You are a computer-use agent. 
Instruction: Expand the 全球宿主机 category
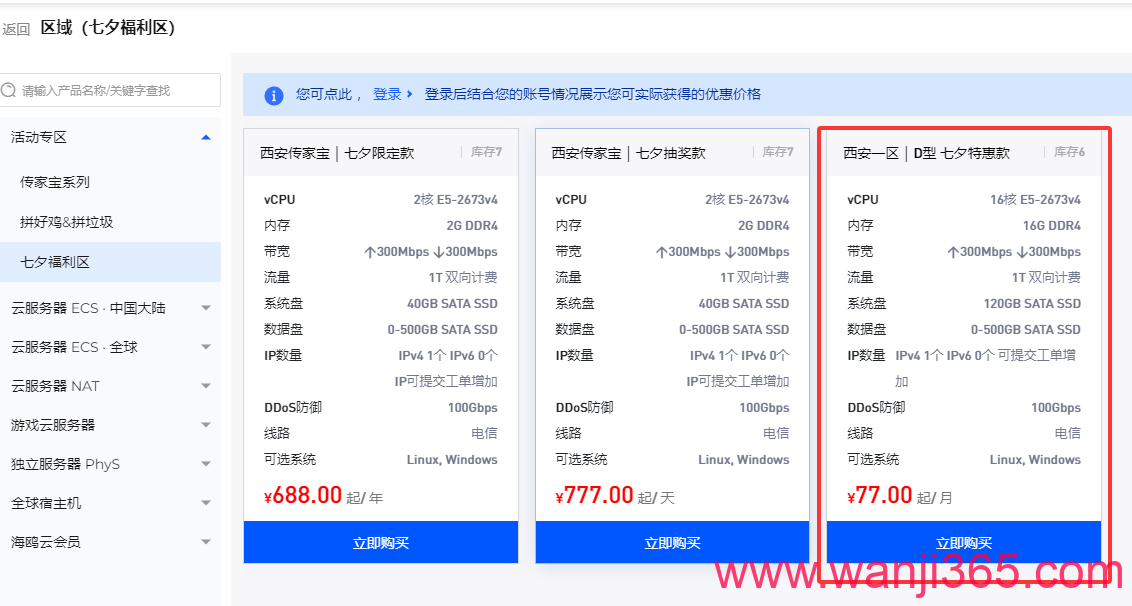pyautogui.click(x=206, y=503)
